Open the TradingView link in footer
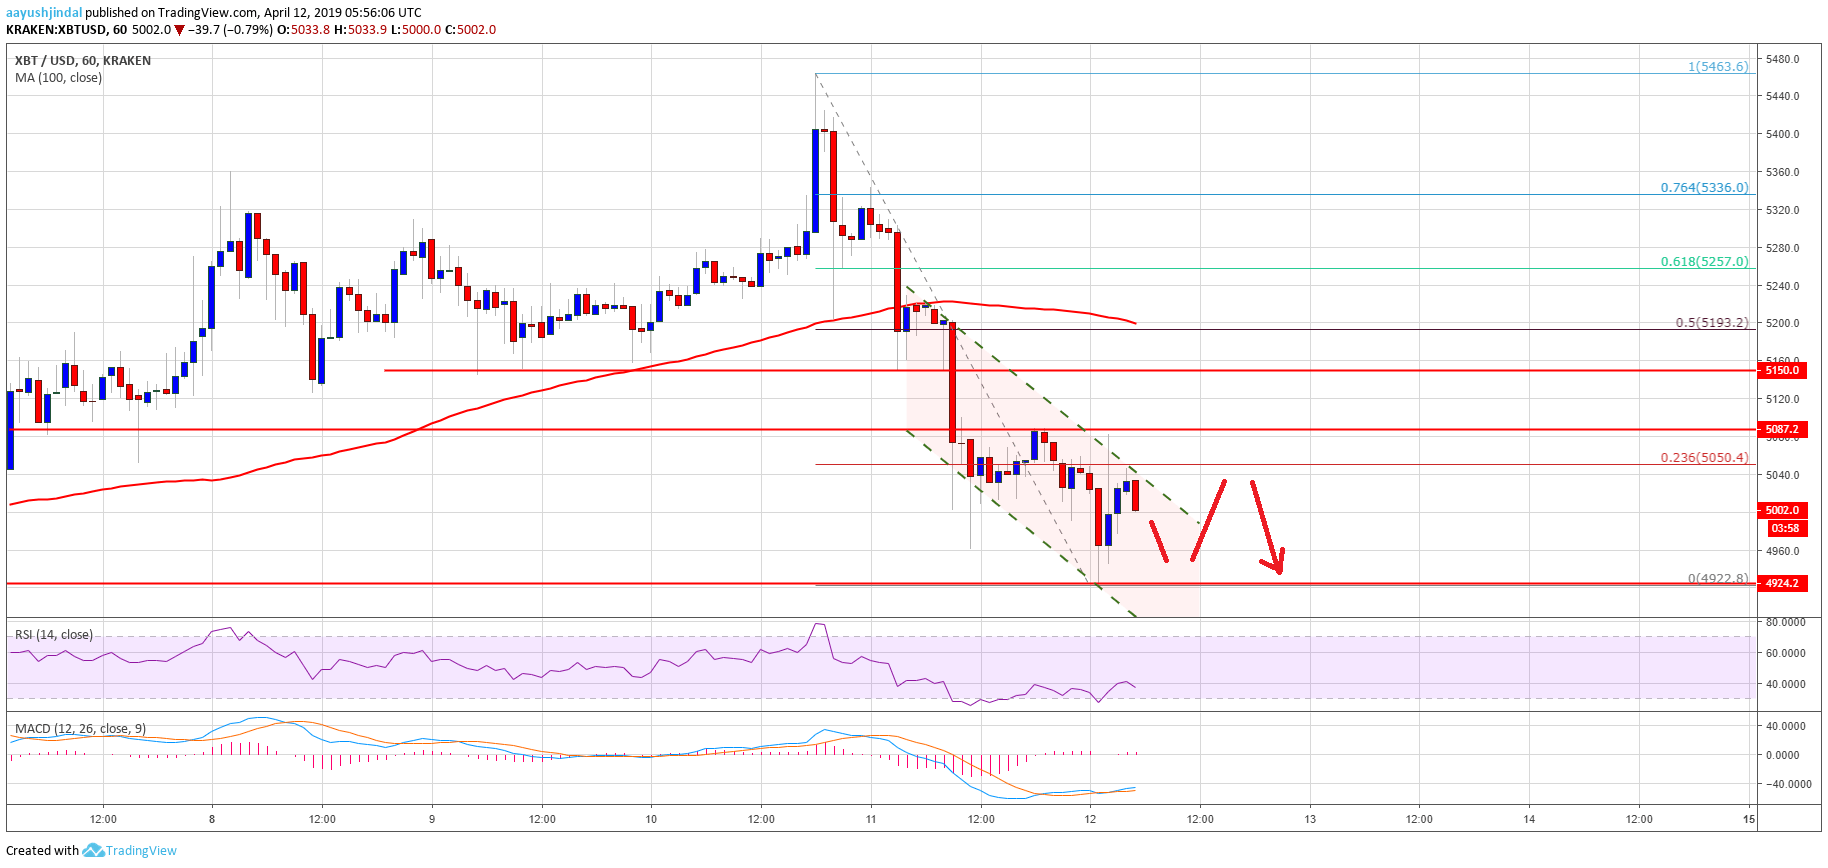1828x868 pixels. coord(141,851)
